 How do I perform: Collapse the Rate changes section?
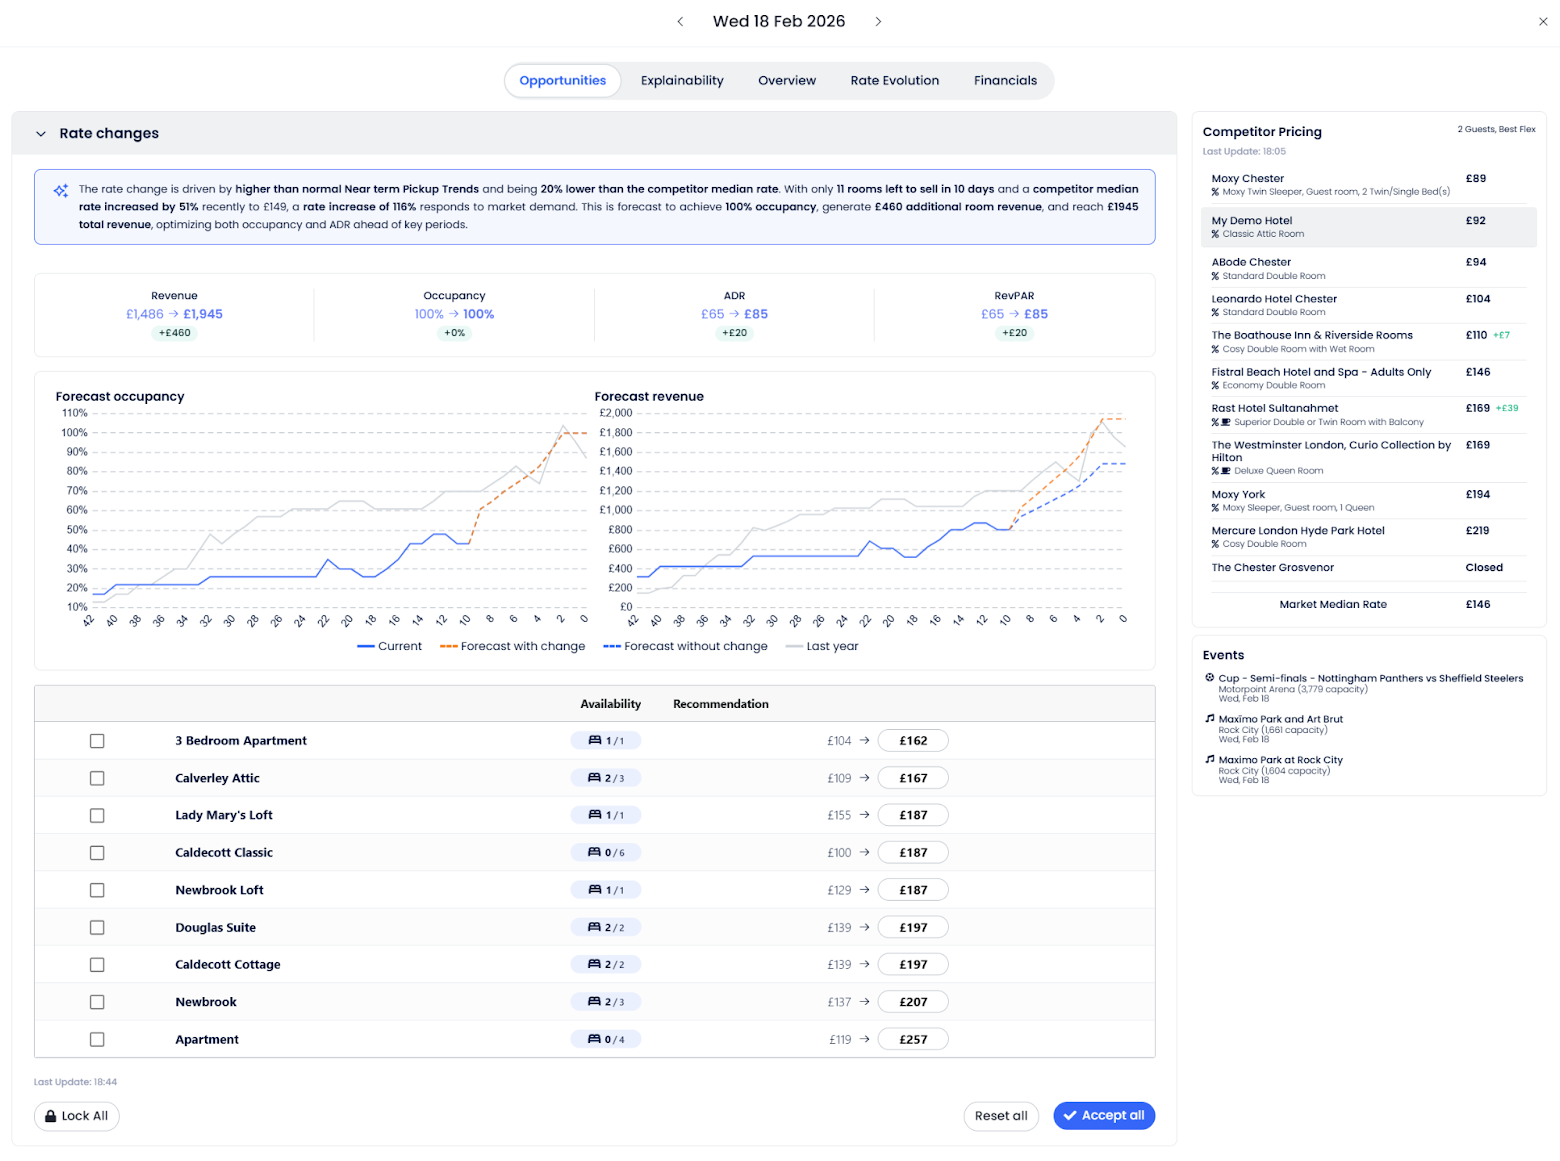pyautogui.click(x=41, y=134)
